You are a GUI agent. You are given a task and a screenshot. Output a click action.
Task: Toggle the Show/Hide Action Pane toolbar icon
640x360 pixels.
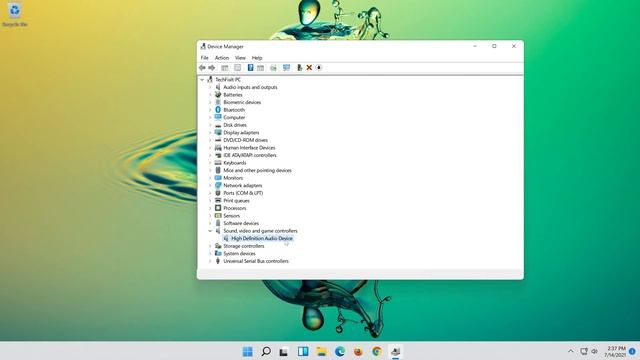click(260, 68)
